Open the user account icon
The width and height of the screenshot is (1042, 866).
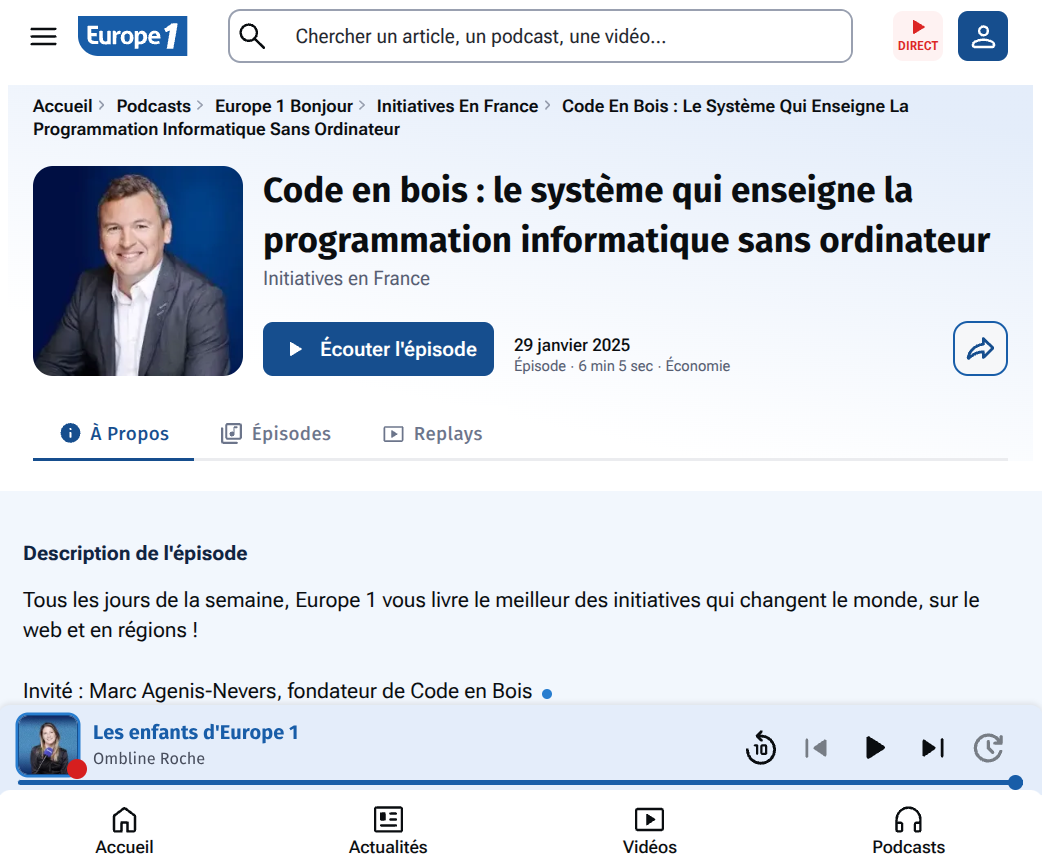(x=983, y=36)
